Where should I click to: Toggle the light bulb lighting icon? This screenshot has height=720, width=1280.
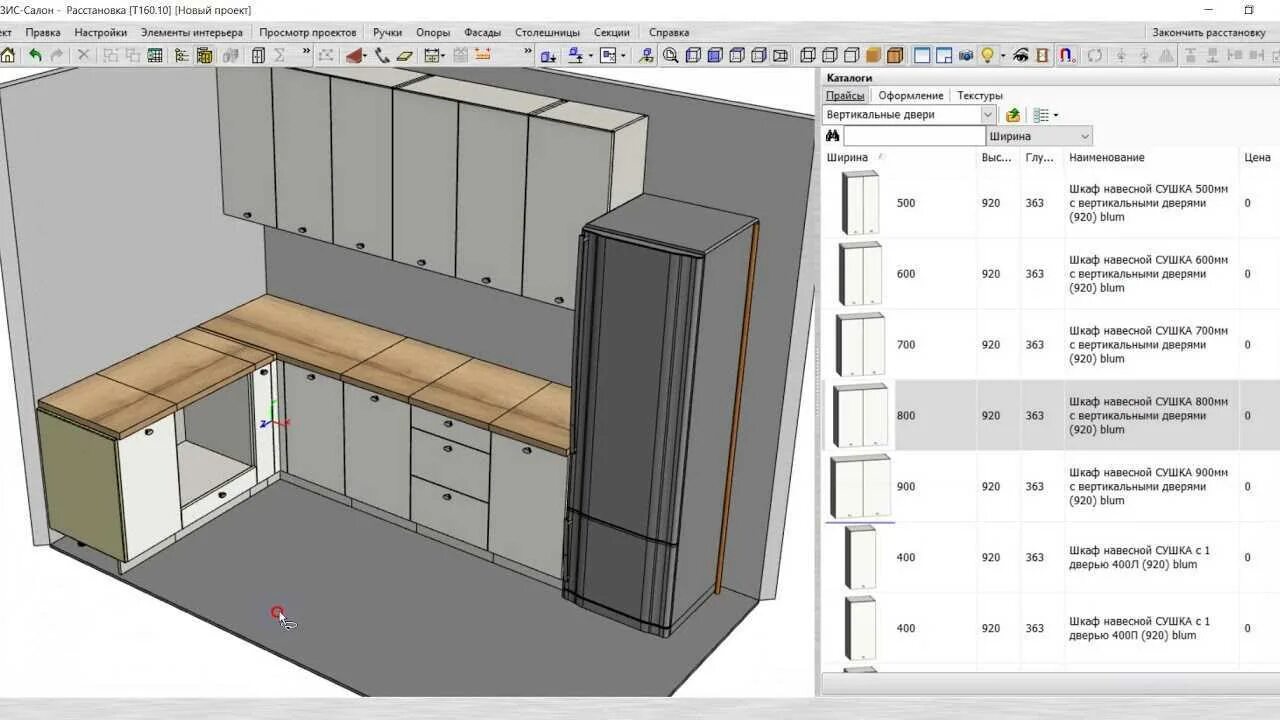(x=988, y=56)
